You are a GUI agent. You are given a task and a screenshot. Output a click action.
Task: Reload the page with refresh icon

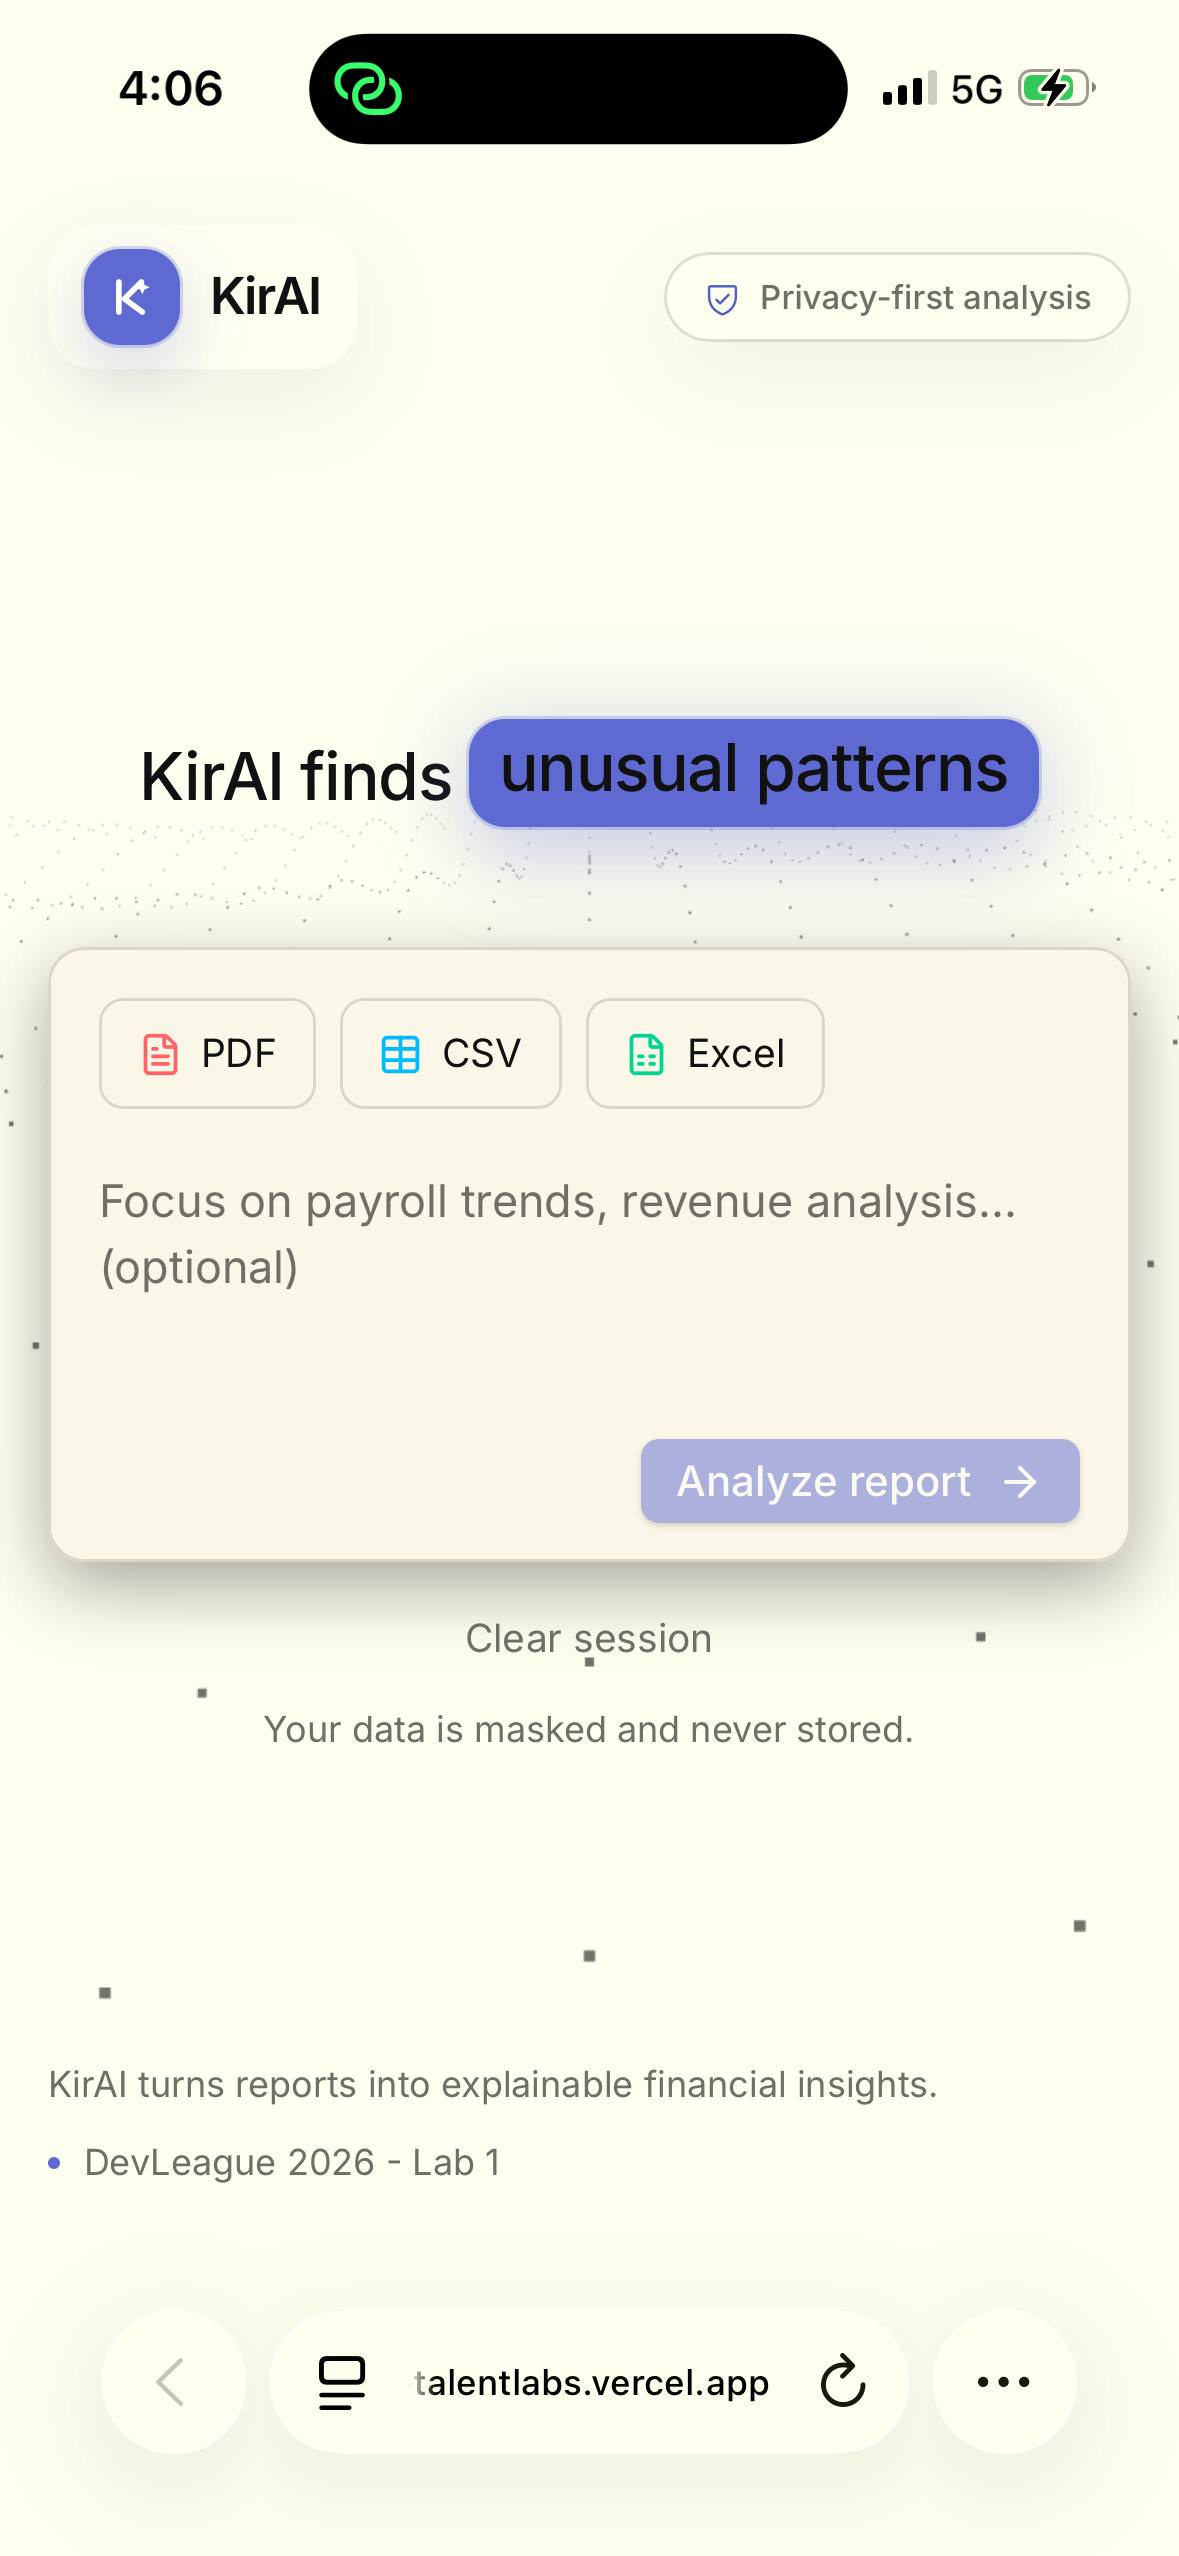[x=842, y=2381]
